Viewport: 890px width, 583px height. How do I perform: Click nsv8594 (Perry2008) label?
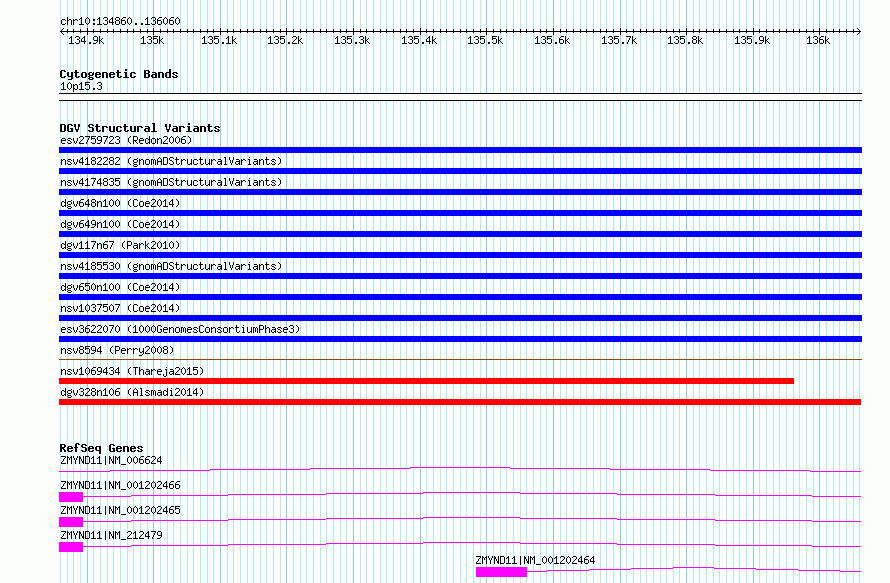(117, 350)
